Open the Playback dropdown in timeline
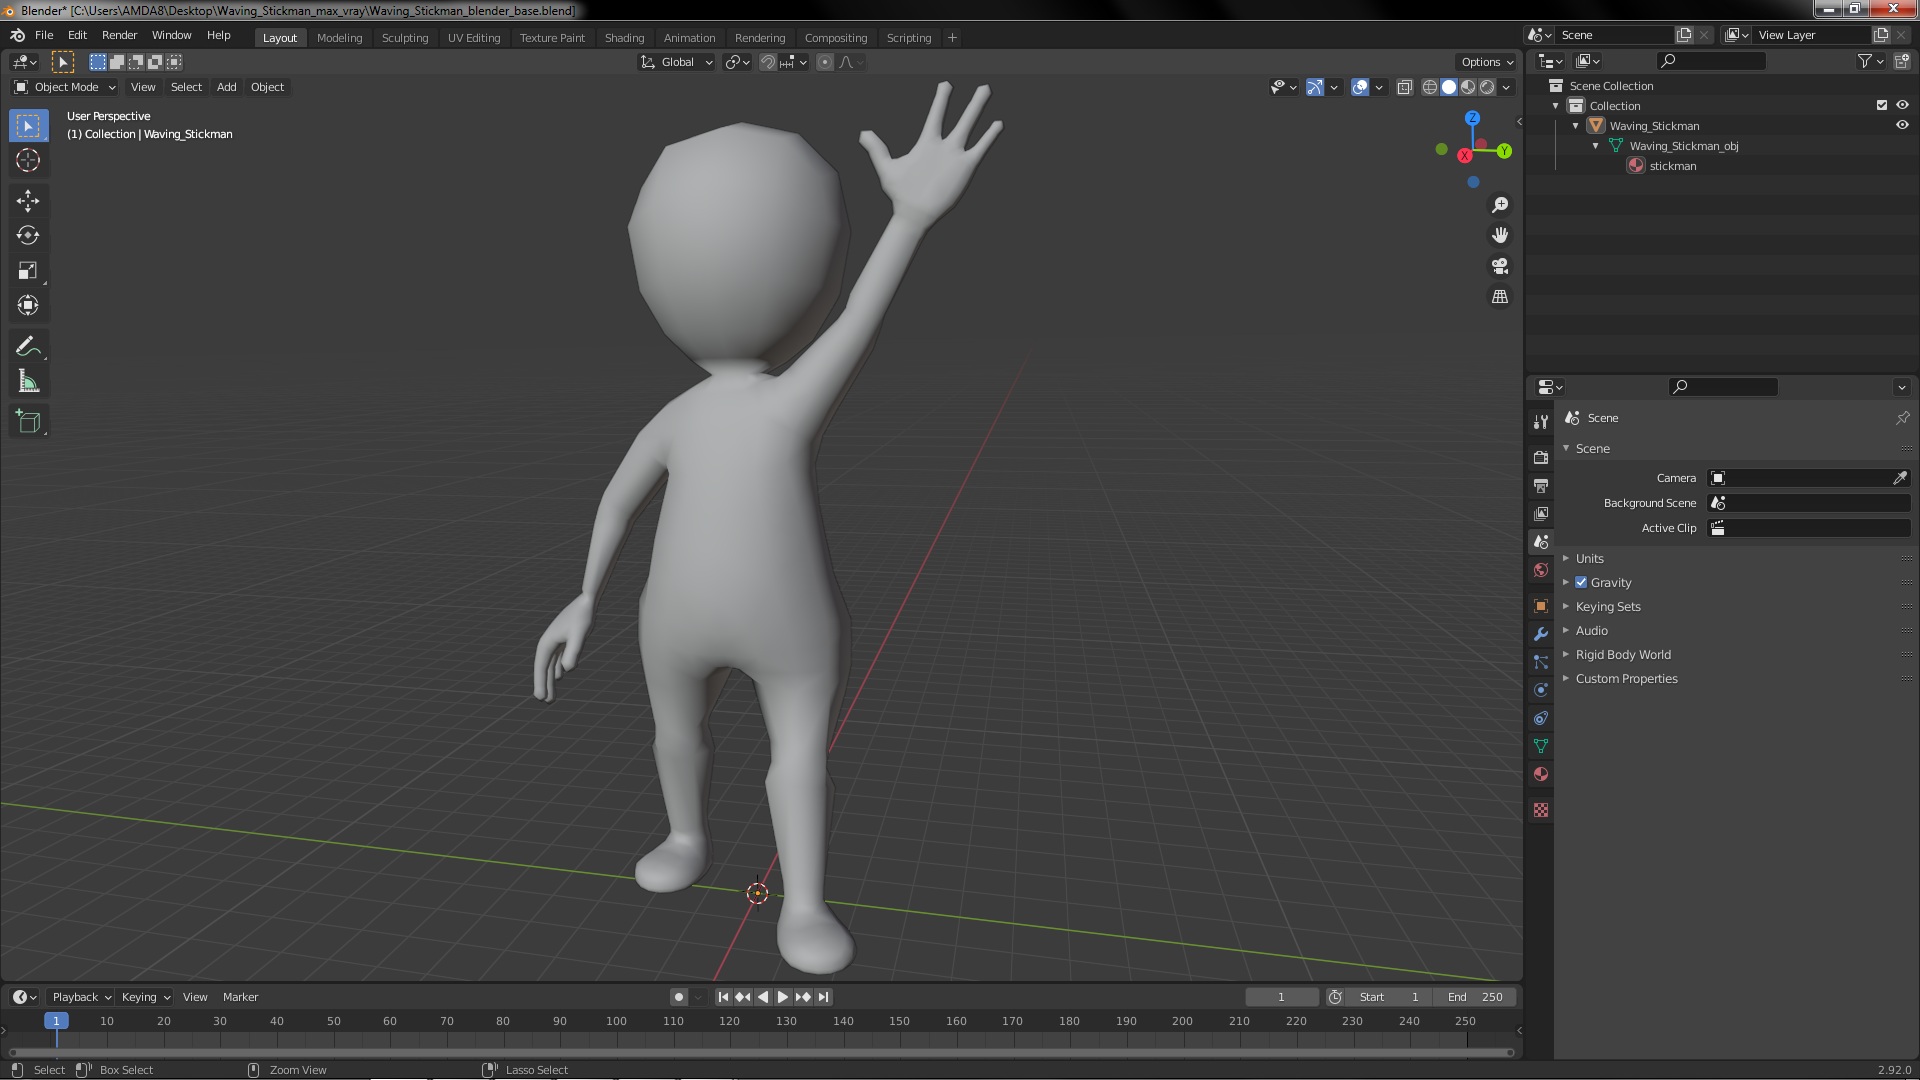1920x1080 pixels. tap(81, 997)
